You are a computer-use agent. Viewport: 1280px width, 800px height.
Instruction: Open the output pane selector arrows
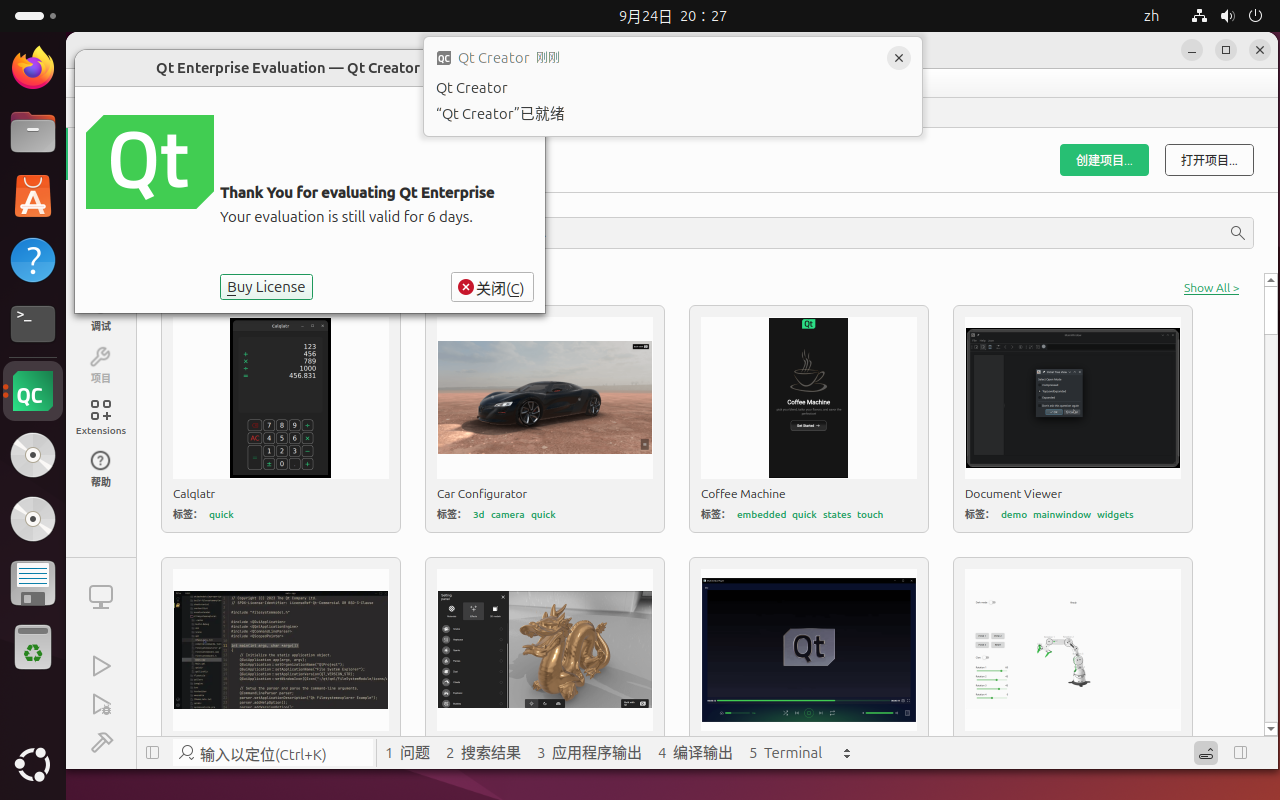tap(847, 753)
